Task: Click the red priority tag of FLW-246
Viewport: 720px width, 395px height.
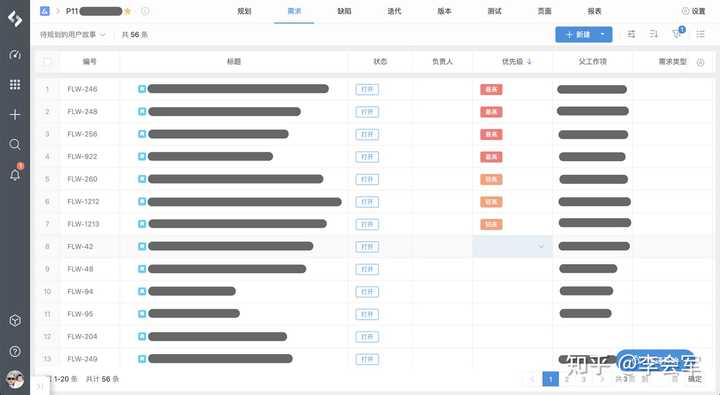Action: (491, 89)
